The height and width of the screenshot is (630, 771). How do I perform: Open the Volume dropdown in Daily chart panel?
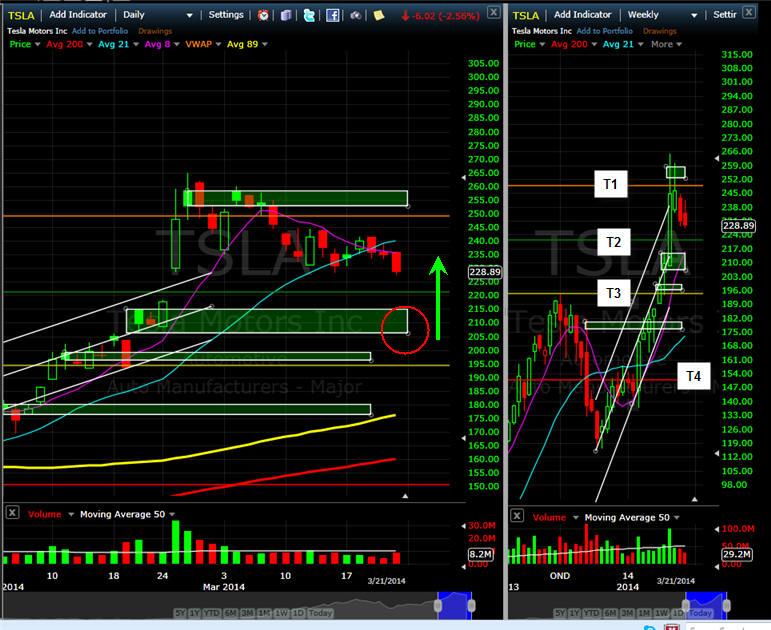pos(71,514)
